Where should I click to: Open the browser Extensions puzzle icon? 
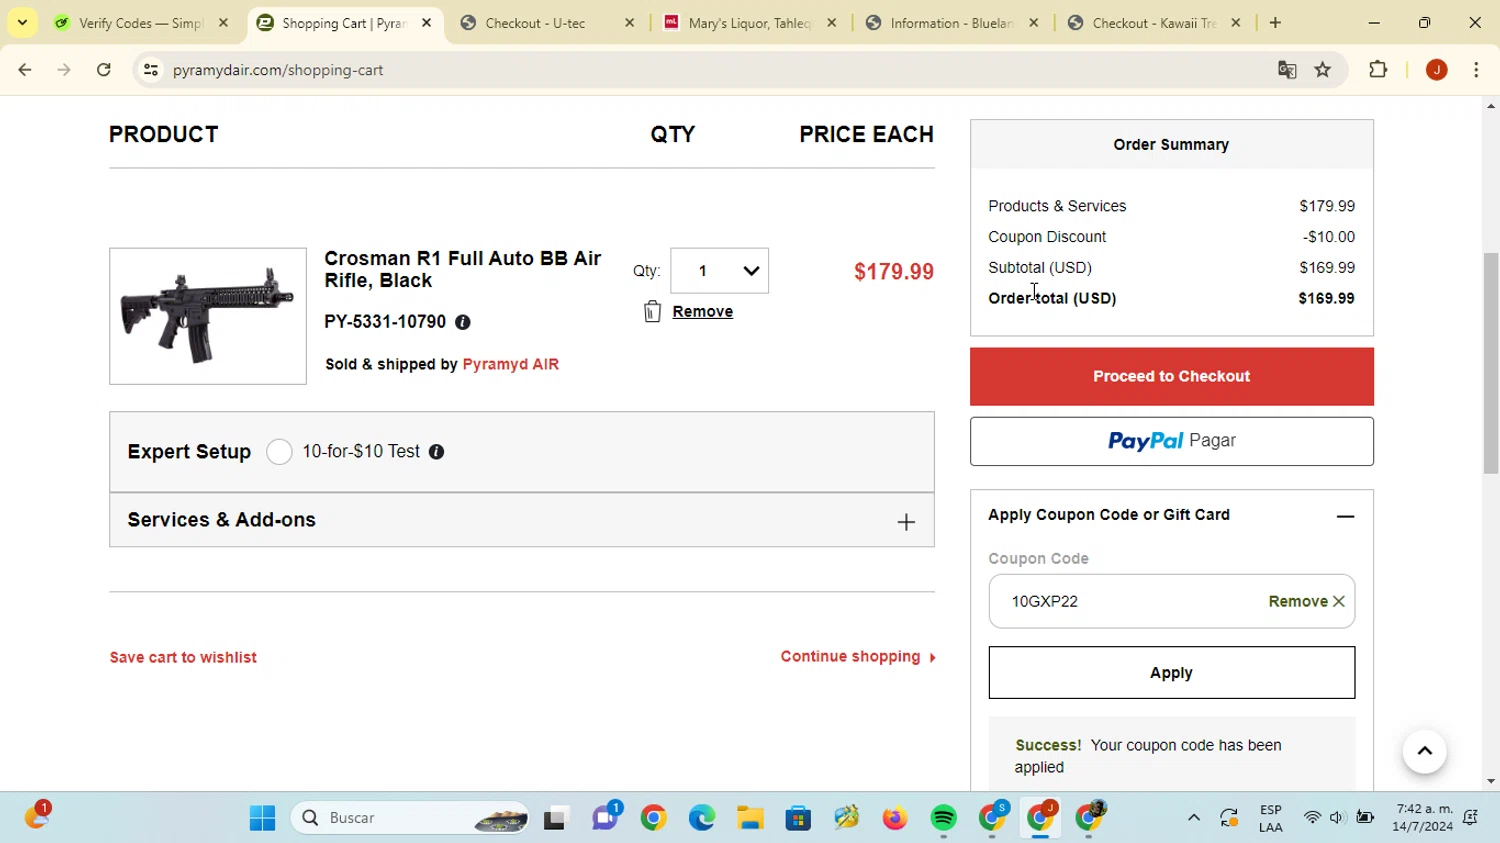coord(1378,70)
